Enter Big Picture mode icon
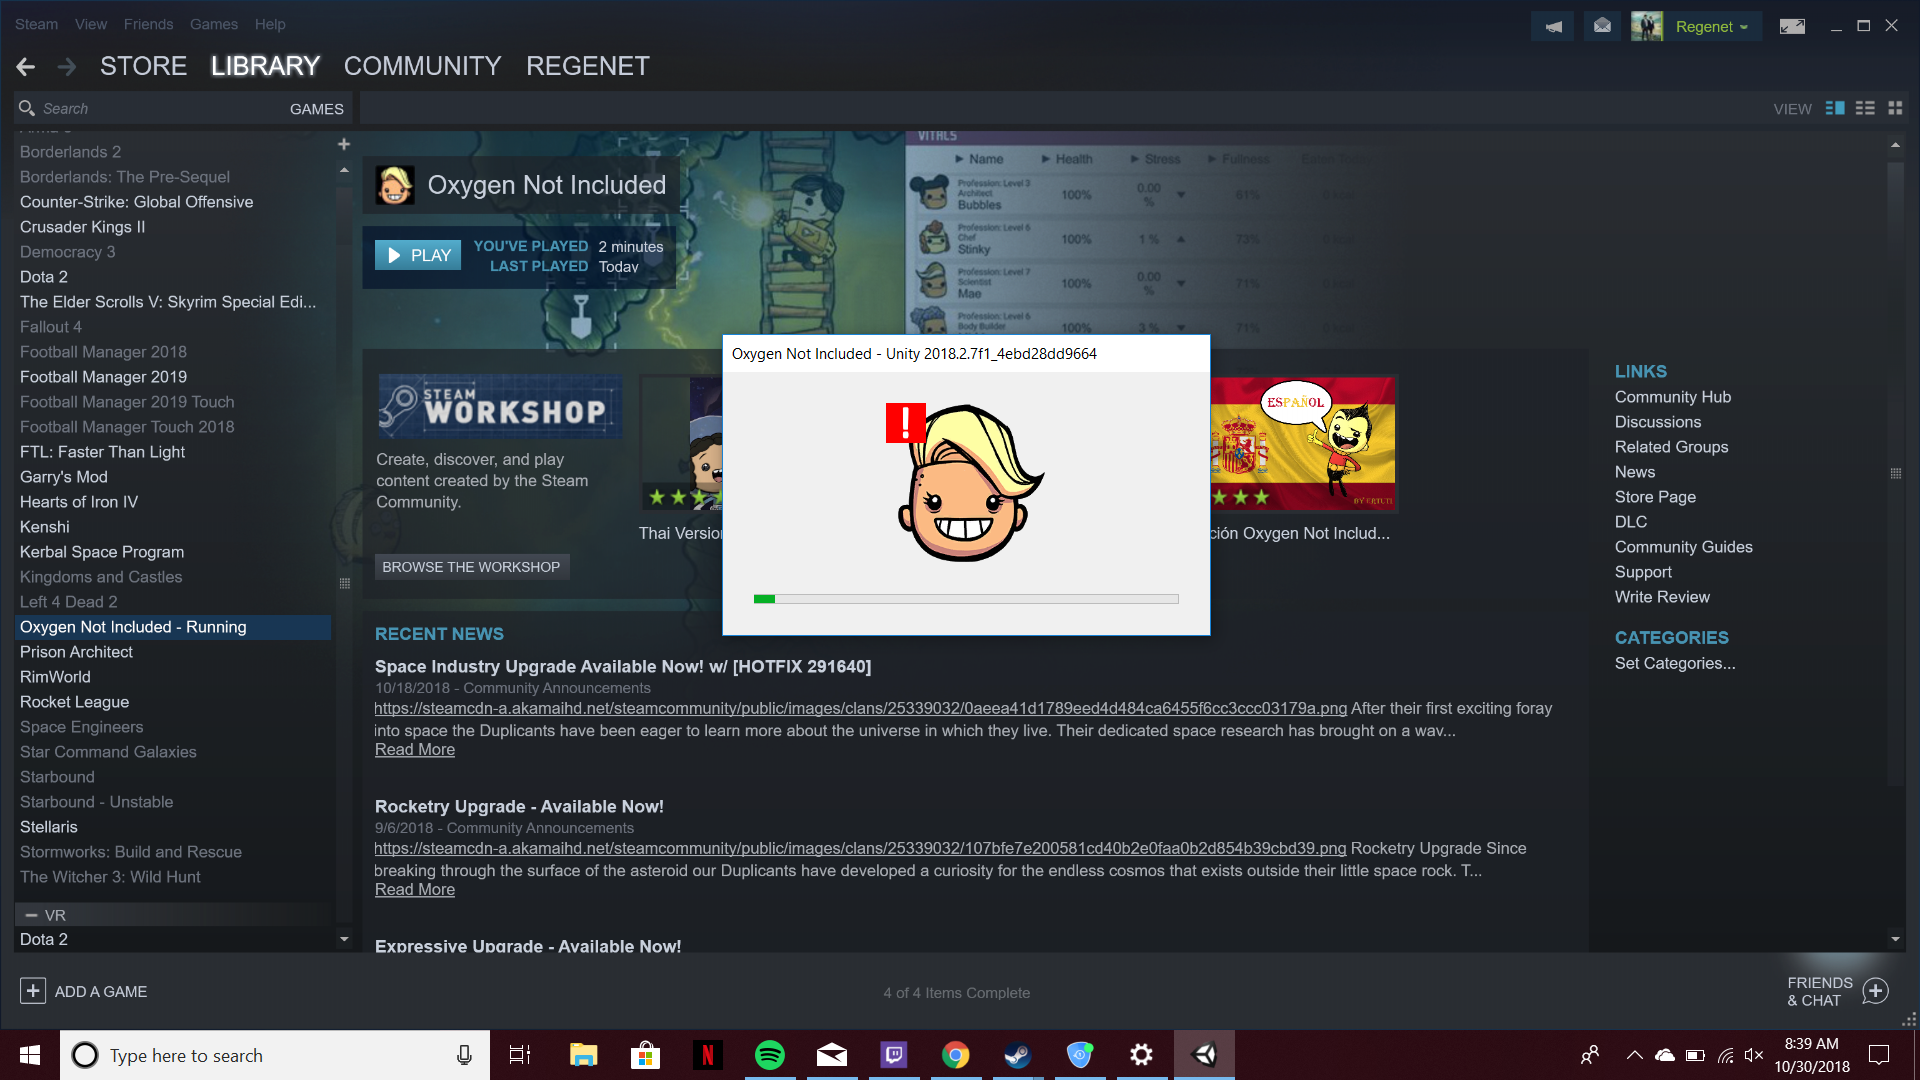This screenshot has width=1920, height=1080. point(1792,27)
